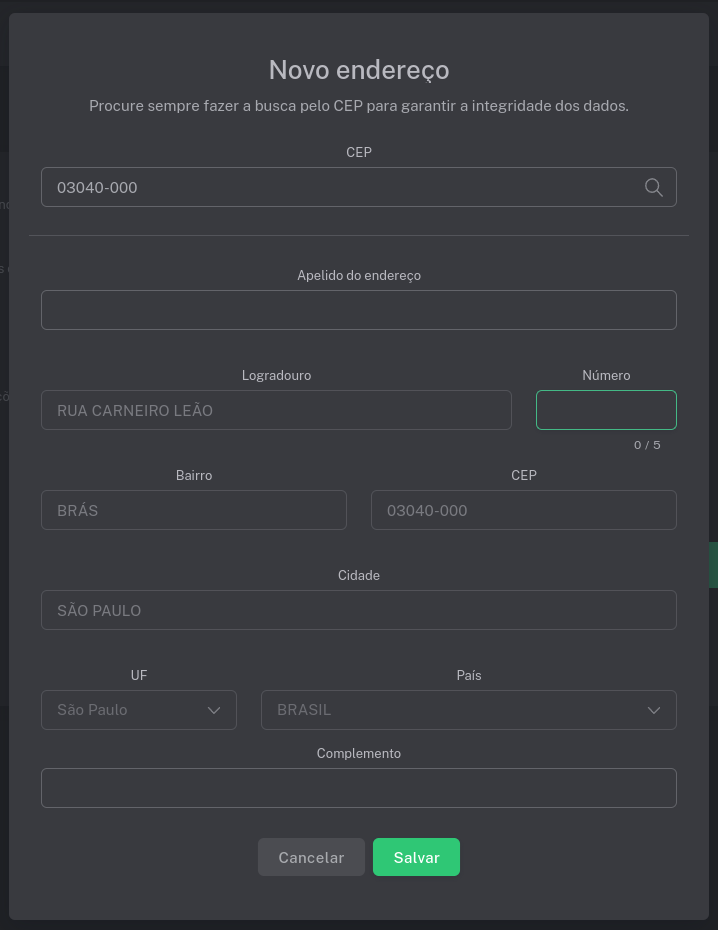Select the Logradouro field showing RUA CARNEIRO LEÃO
Image resolution: width=718 pixels, height=930 pixels.
pos(276,410)
